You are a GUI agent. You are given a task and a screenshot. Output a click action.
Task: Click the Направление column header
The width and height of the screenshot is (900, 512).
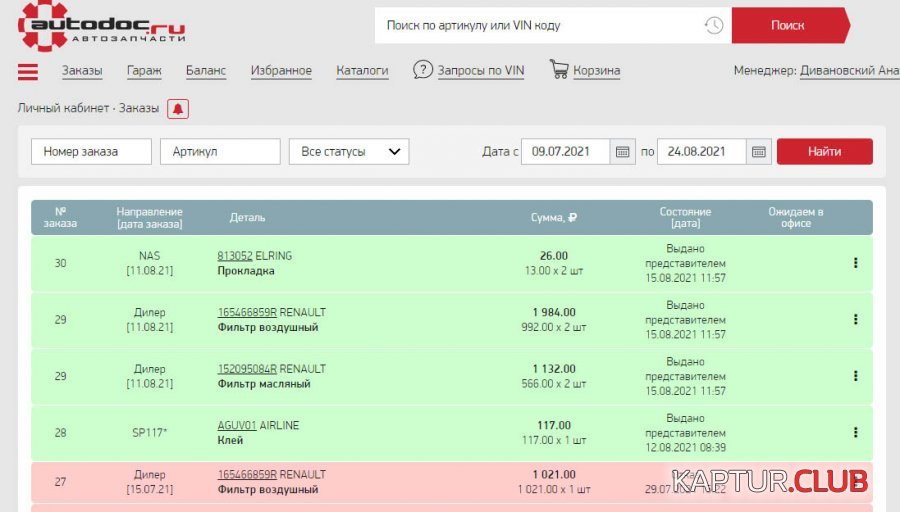point(149,218)
